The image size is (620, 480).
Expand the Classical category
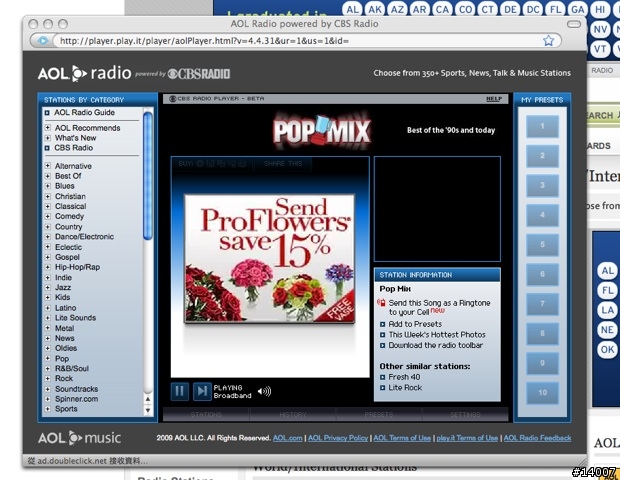(47, 206)
